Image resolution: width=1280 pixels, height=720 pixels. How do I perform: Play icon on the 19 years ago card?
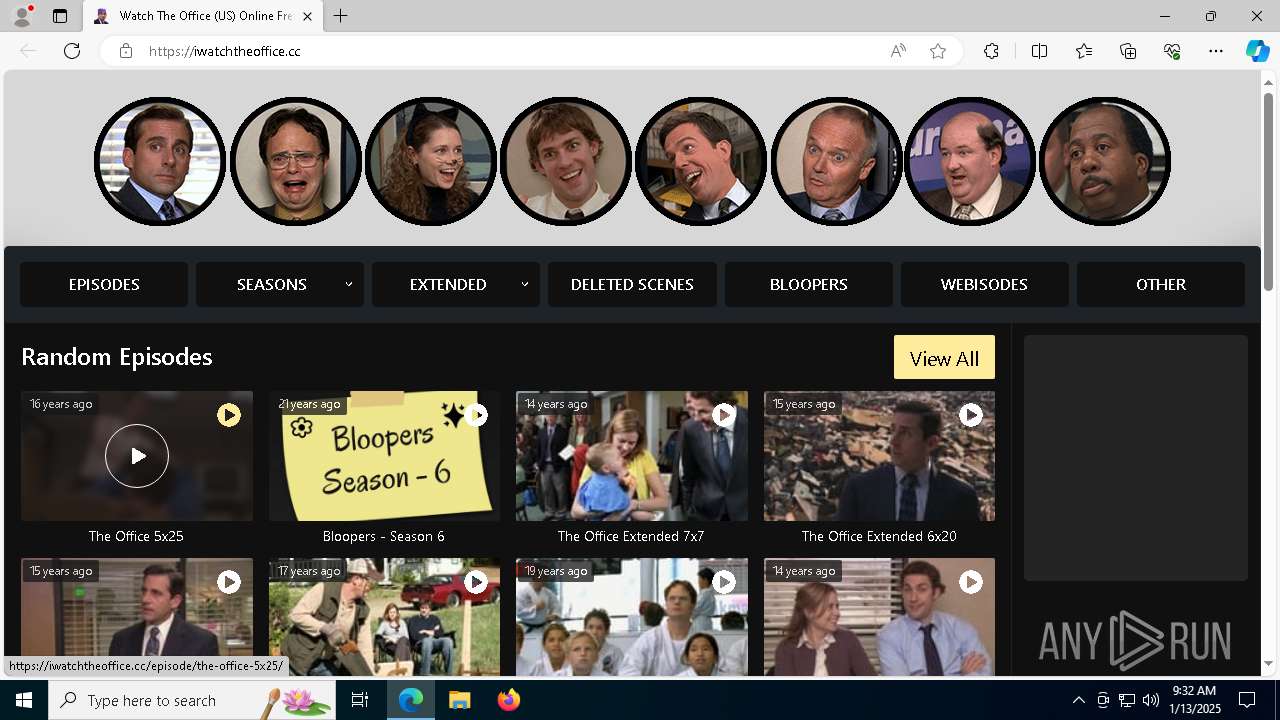724,581
